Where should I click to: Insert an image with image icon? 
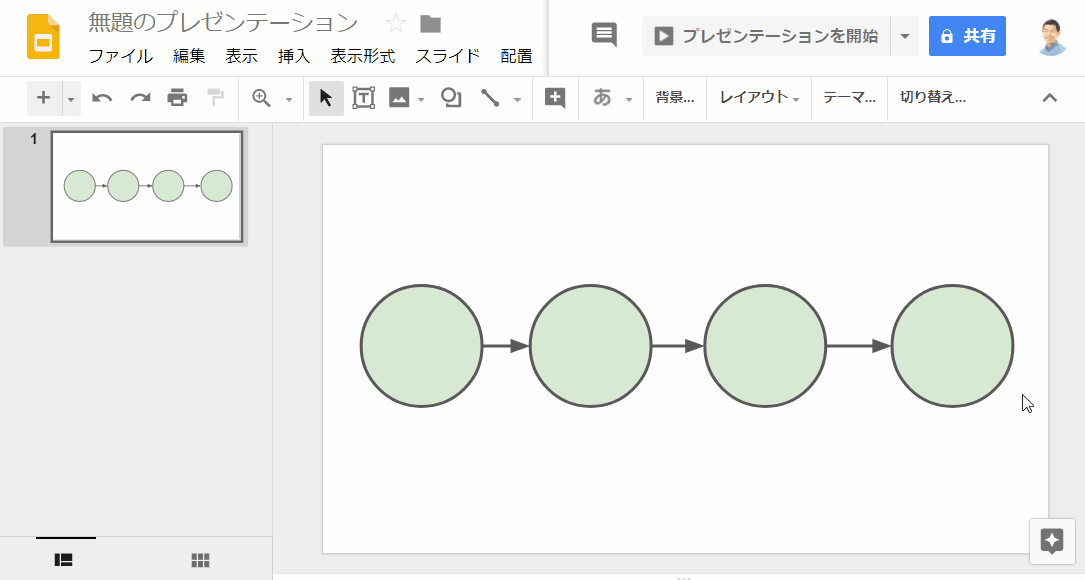399,98
